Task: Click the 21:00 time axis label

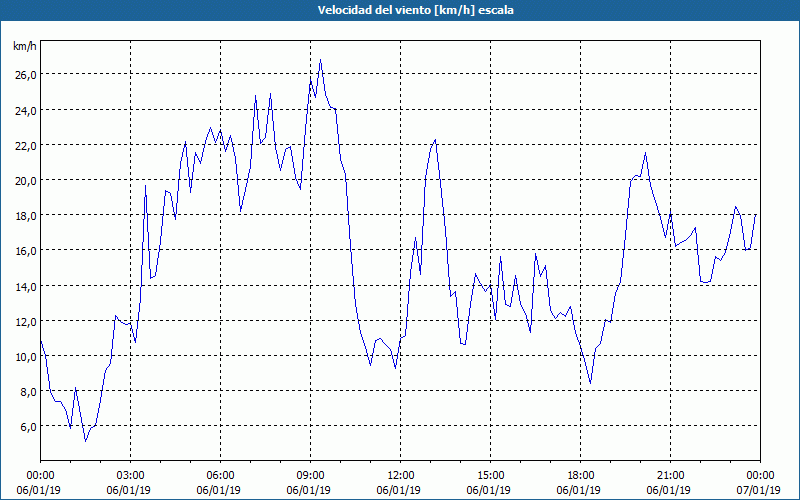Action: 670,476
